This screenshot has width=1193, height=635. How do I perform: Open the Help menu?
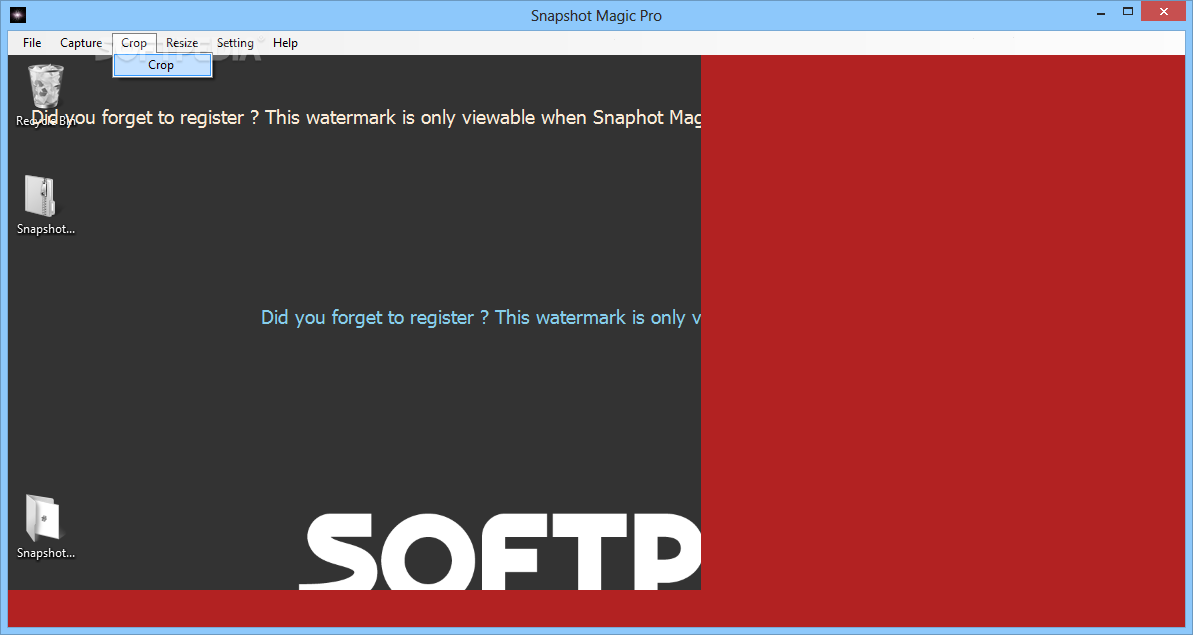[x=285, y=43]
